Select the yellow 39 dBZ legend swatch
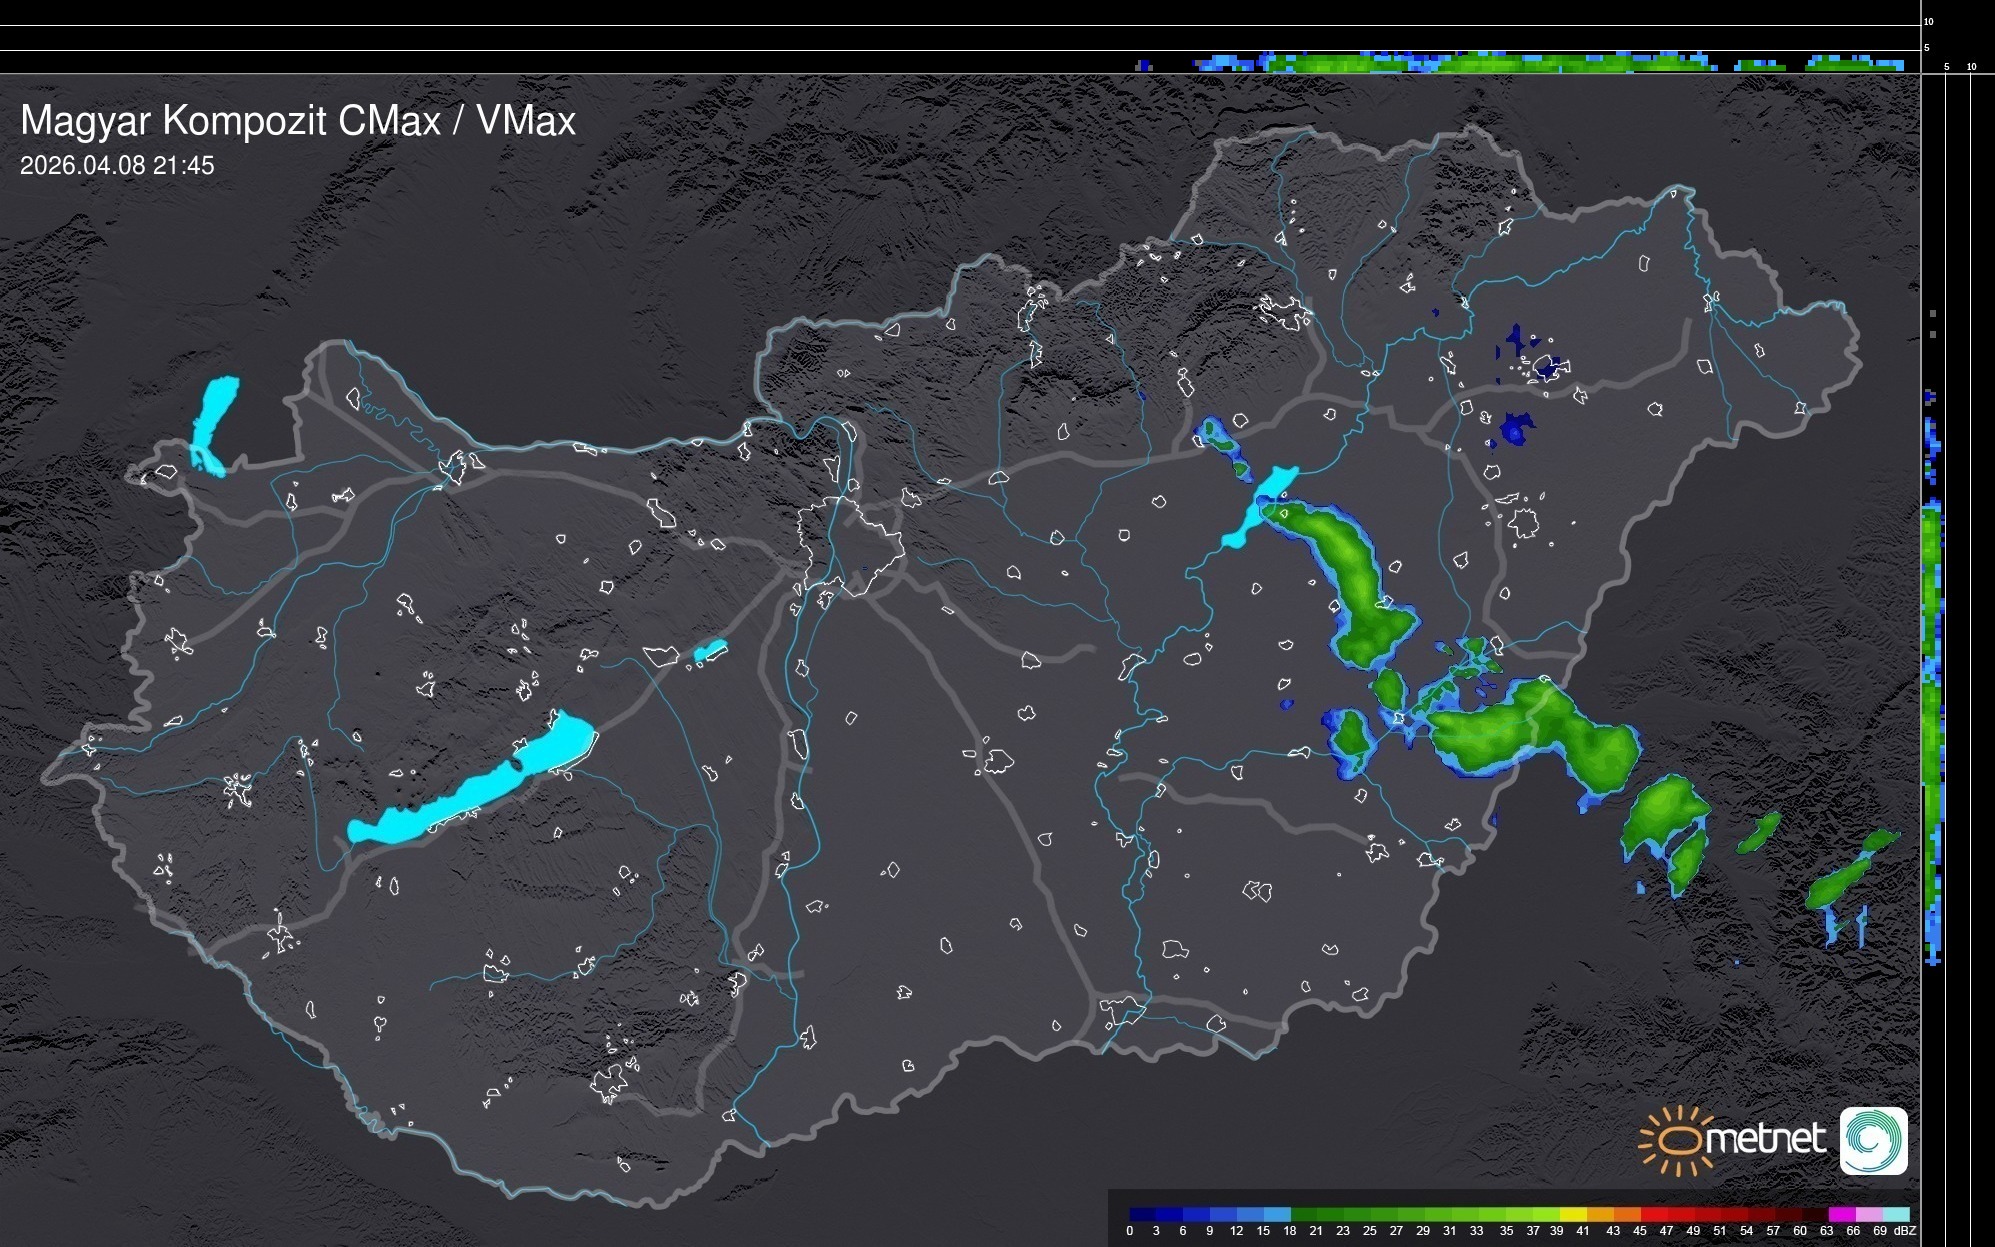Viewport: 1995px width, 1247px height. click(1573, 1214)
